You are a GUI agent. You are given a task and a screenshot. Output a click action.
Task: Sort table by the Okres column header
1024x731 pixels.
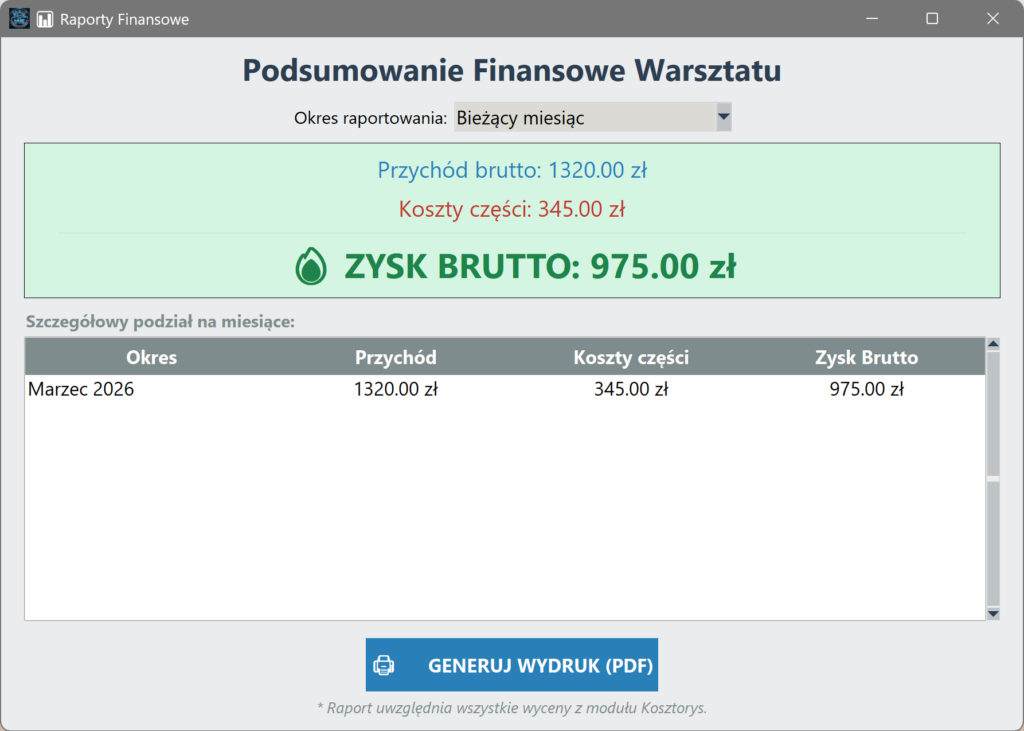(x=151, y=357)
